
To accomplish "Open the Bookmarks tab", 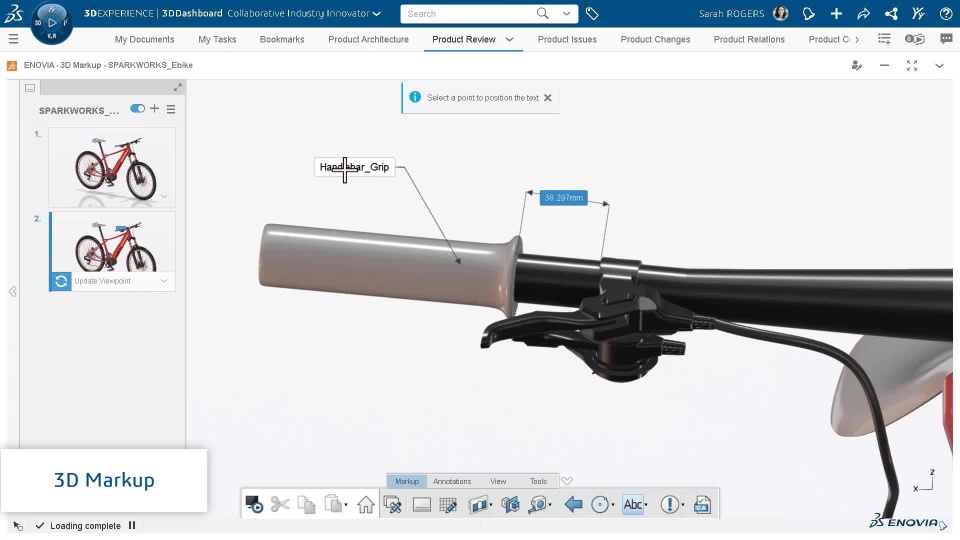I will tap(282, 39).
